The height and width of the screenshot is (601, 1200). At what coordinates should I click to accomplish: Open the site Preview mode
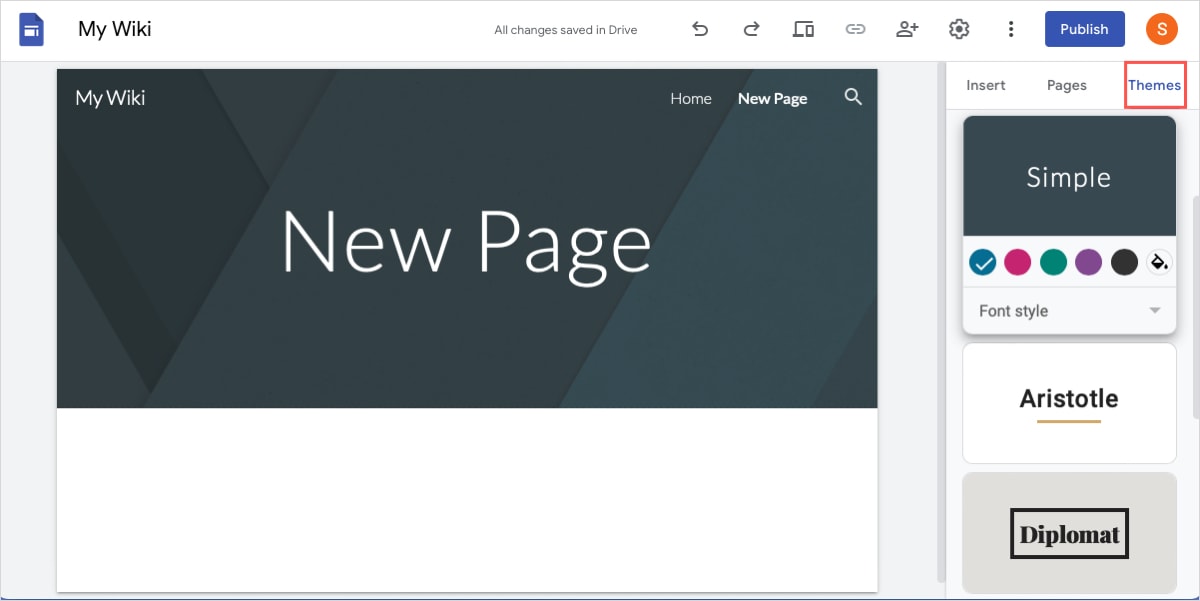tap(803, 29)
